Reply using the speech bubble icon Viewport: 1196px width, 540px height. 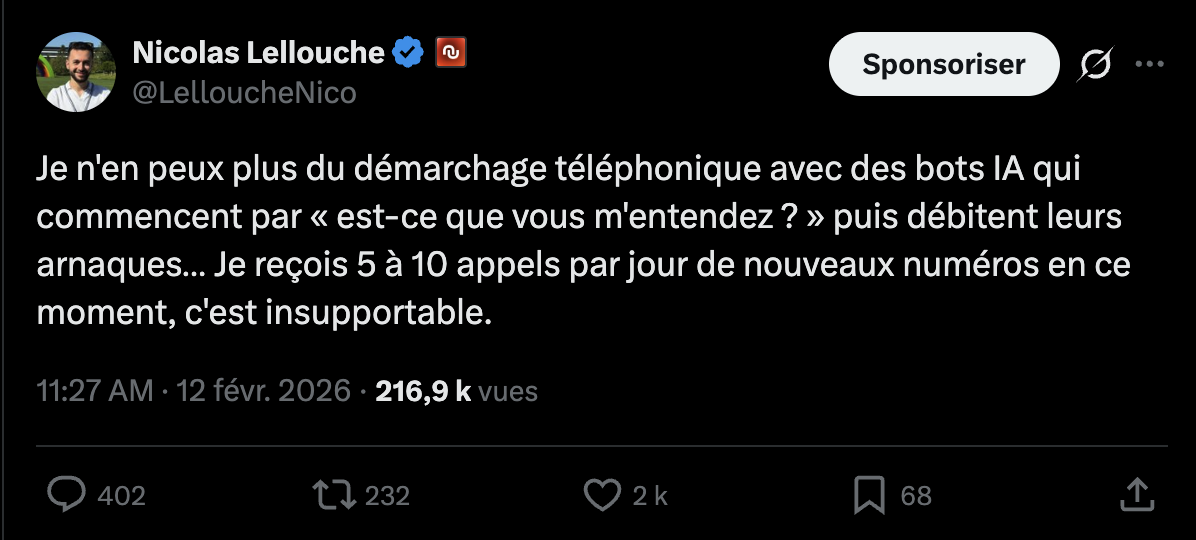67,495
